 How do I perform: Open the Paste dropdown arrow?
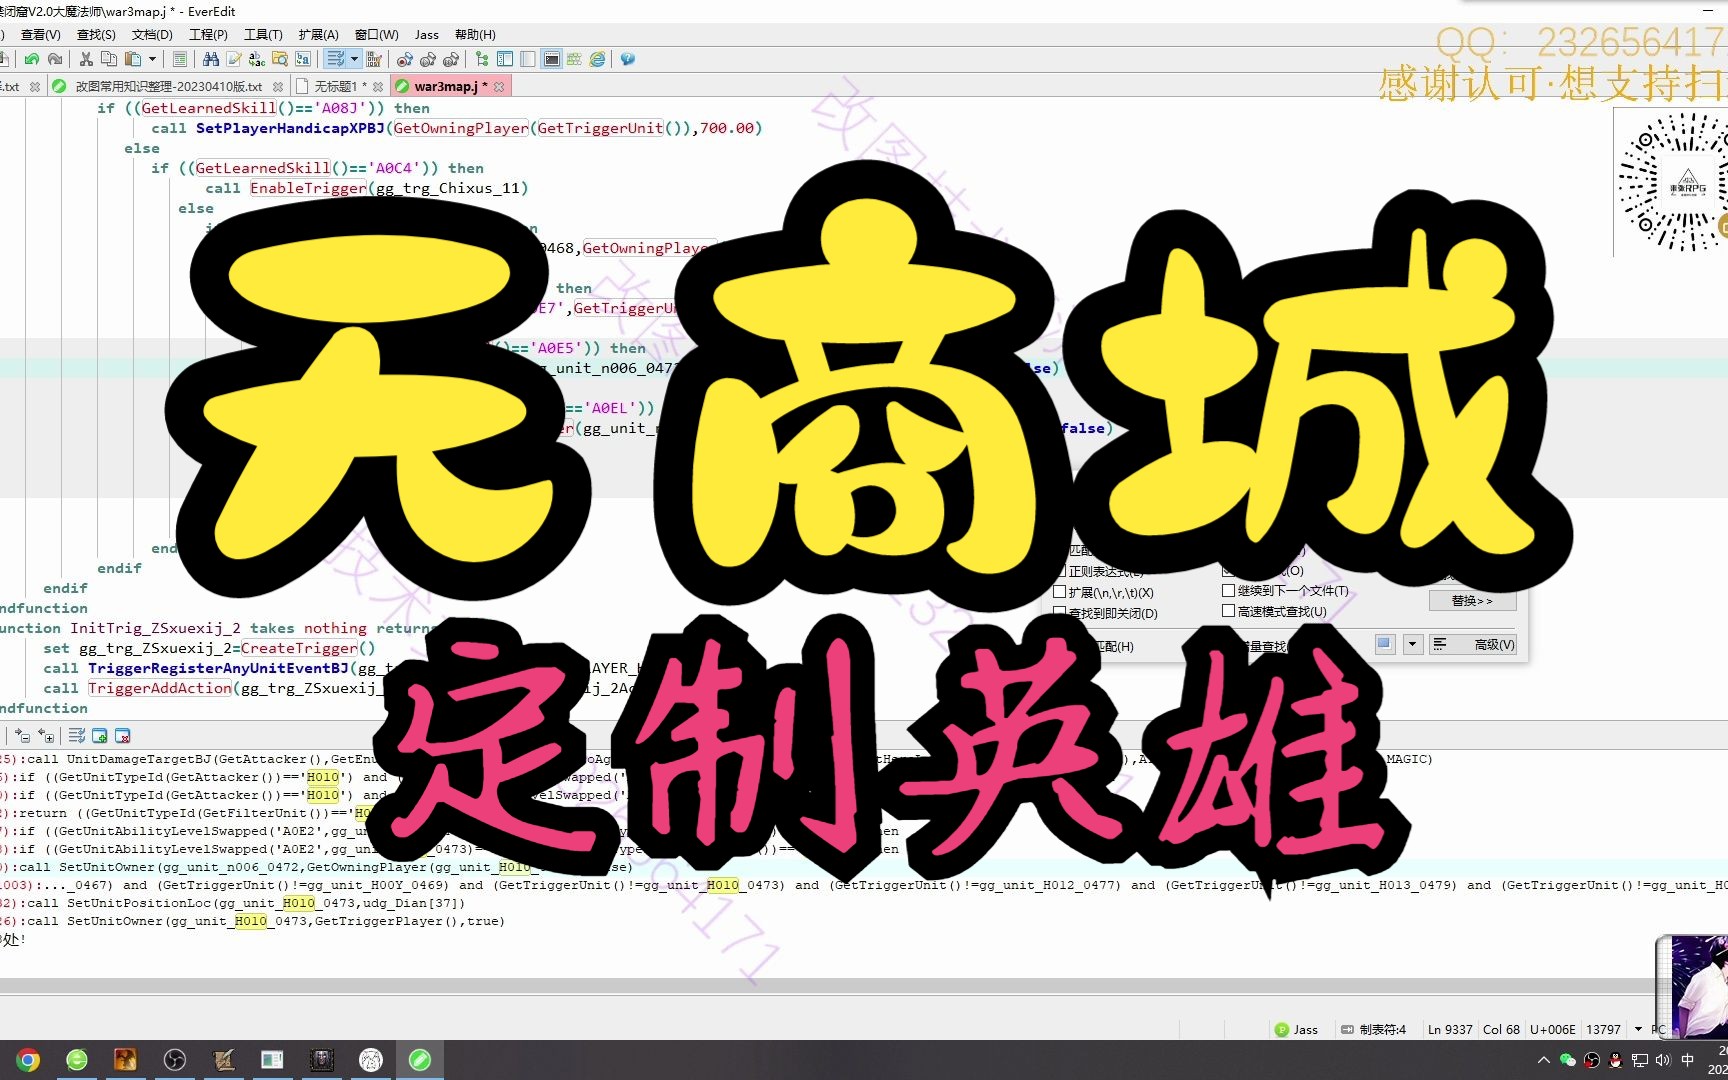tap(152, 60)
